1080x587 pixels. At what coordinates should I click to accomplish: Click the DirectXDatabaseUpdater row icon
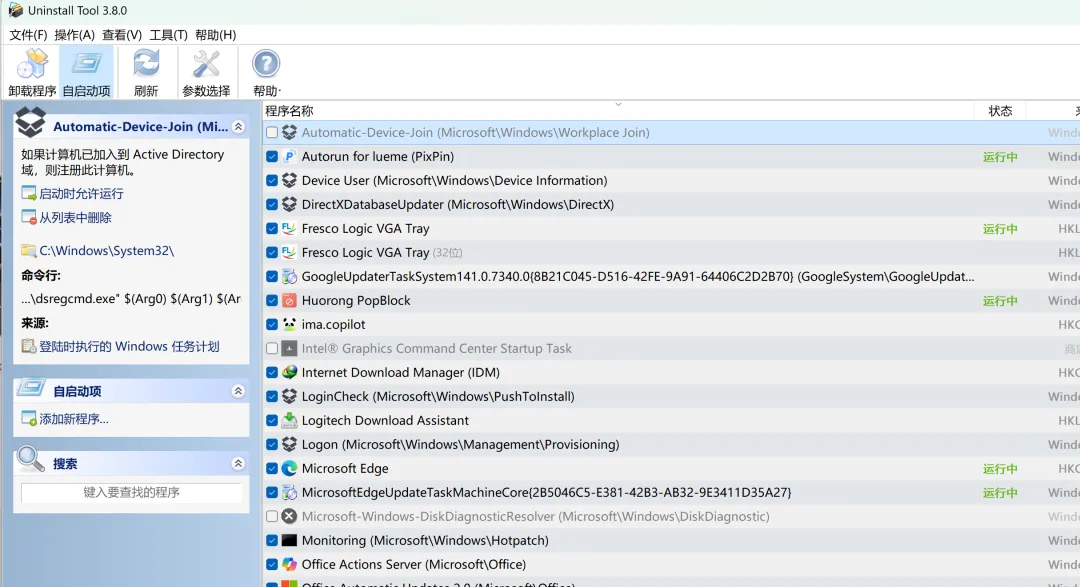[x=289, y=205]
